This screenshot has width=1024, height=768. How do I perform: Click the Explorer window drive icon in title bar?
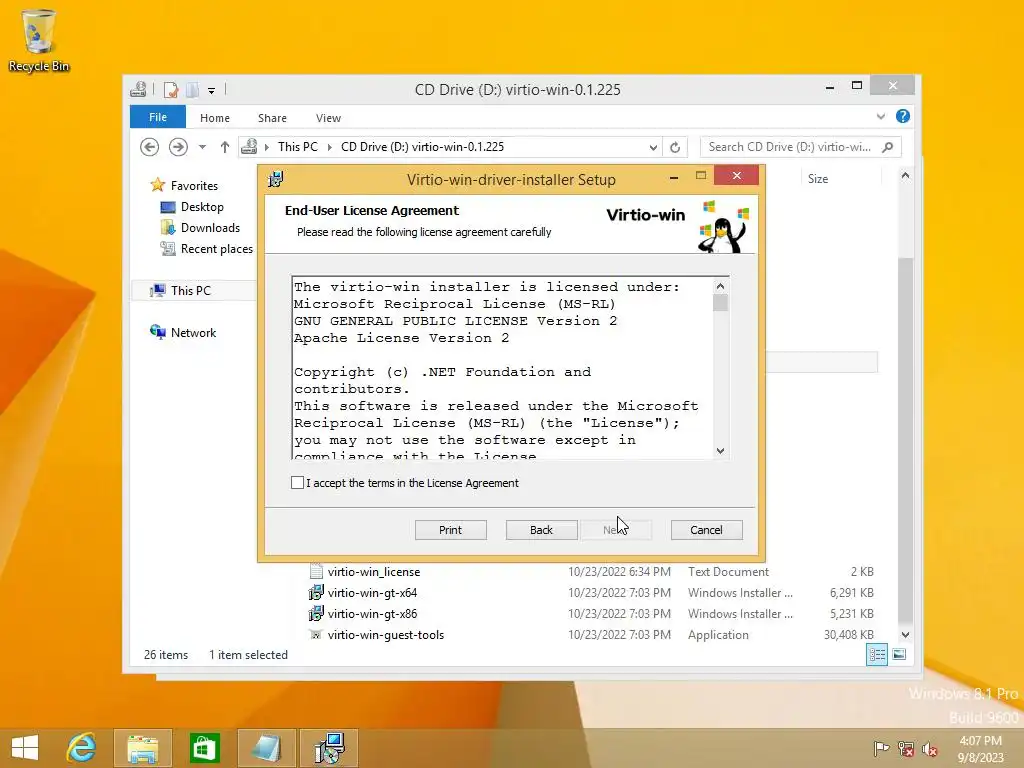138,89
